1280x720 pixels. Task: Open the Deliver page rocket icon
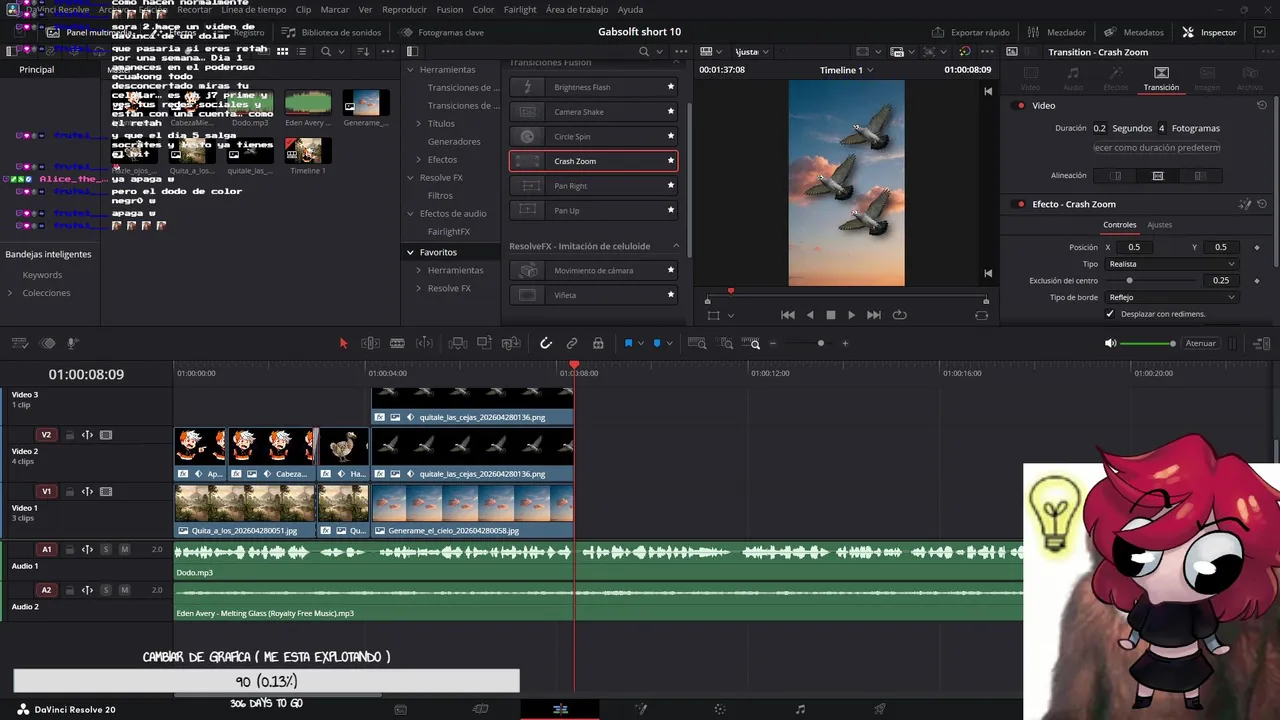[x=880, y=709]
